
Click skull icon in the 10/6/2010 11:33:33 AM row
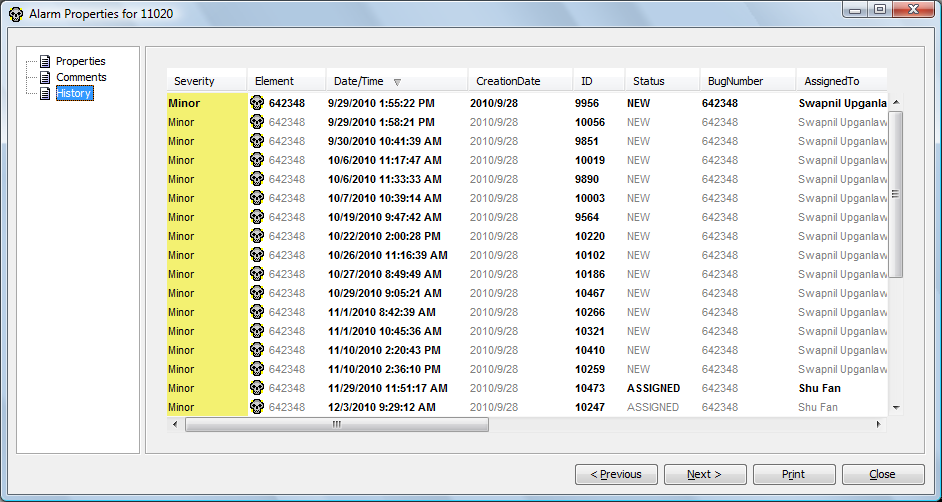click(x=257, y=179)
